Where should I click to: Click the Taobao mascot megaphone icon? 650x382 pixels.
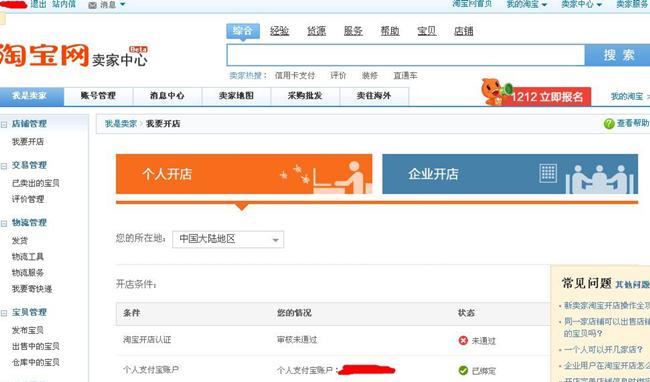tap(496, 92)
